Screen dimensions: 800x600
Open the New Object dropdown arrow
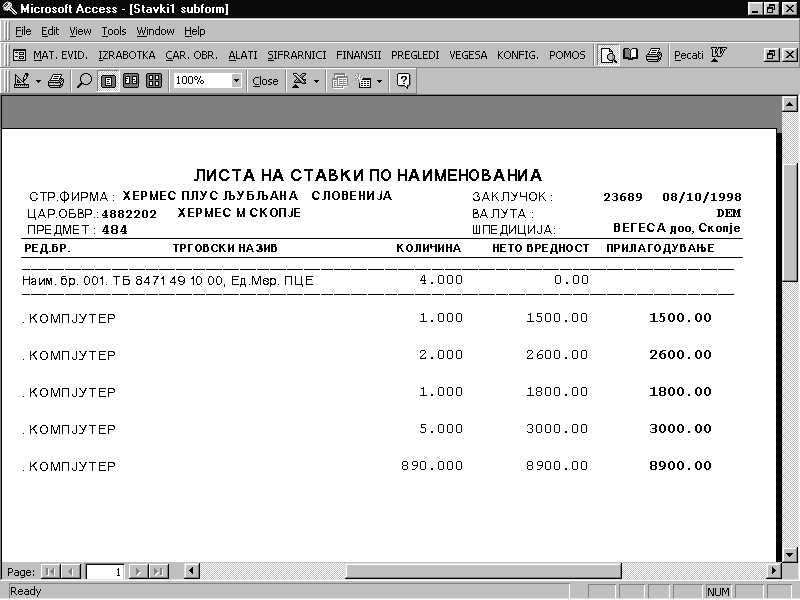pyautogui.click(x=380, y=81)
